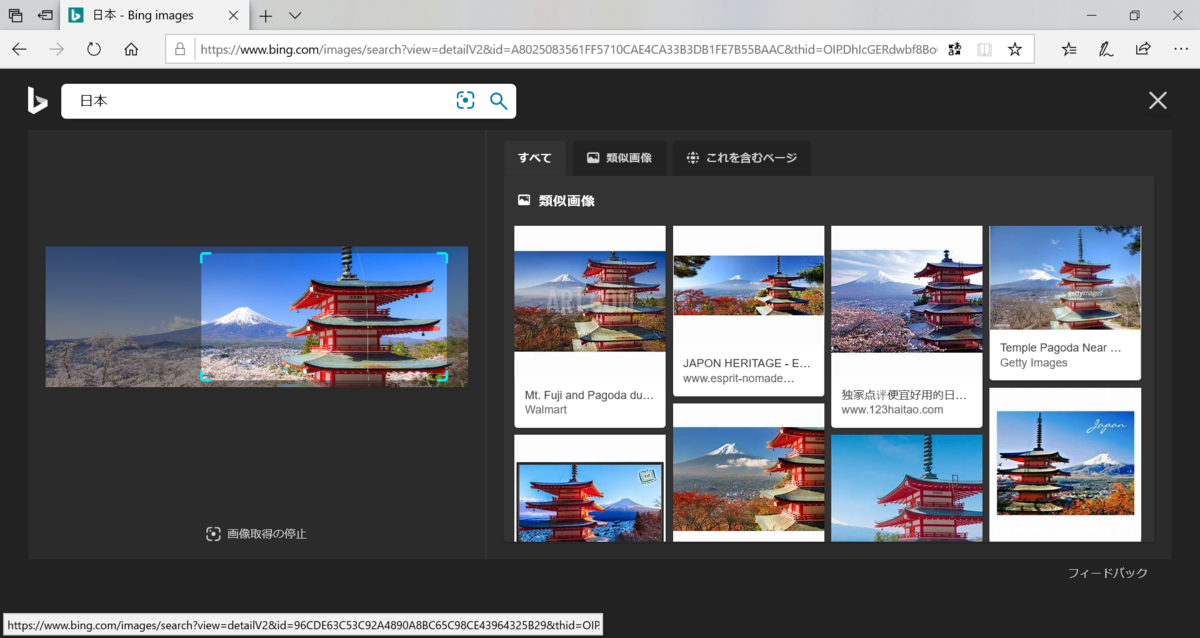Select the 日本 - Bing images browser tab
This screenshot has width=1200, height=638.
coord(153,16)
